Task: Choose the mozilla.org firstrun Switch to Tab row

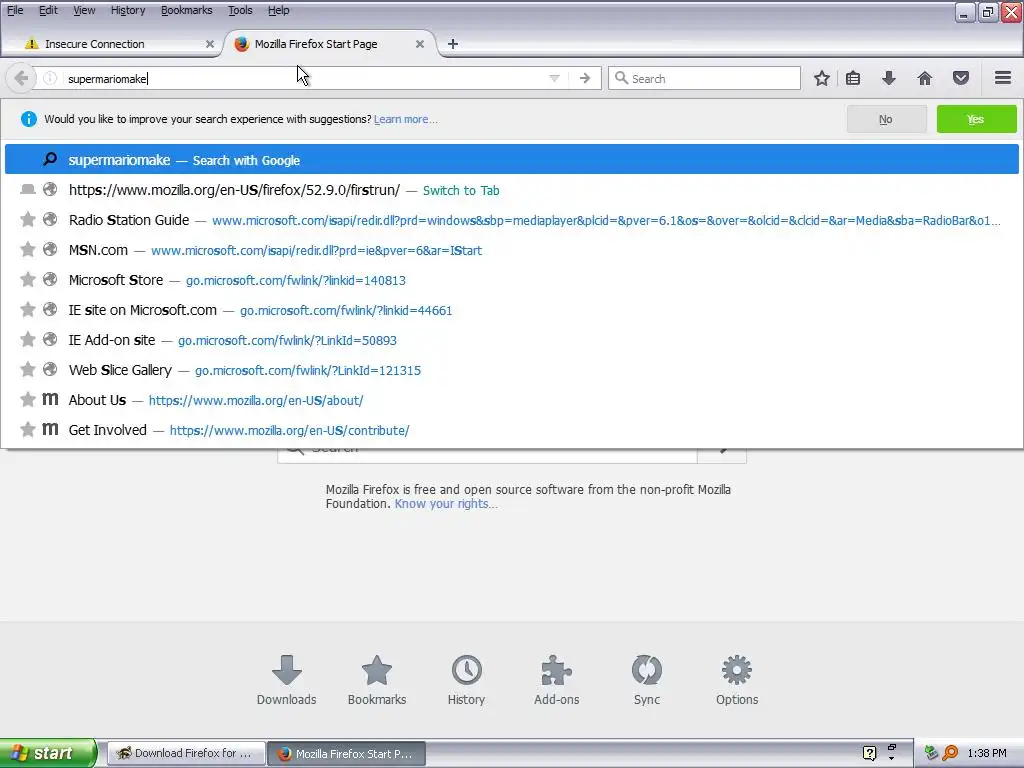Action: pyautogui.click(x=511, y=190)
